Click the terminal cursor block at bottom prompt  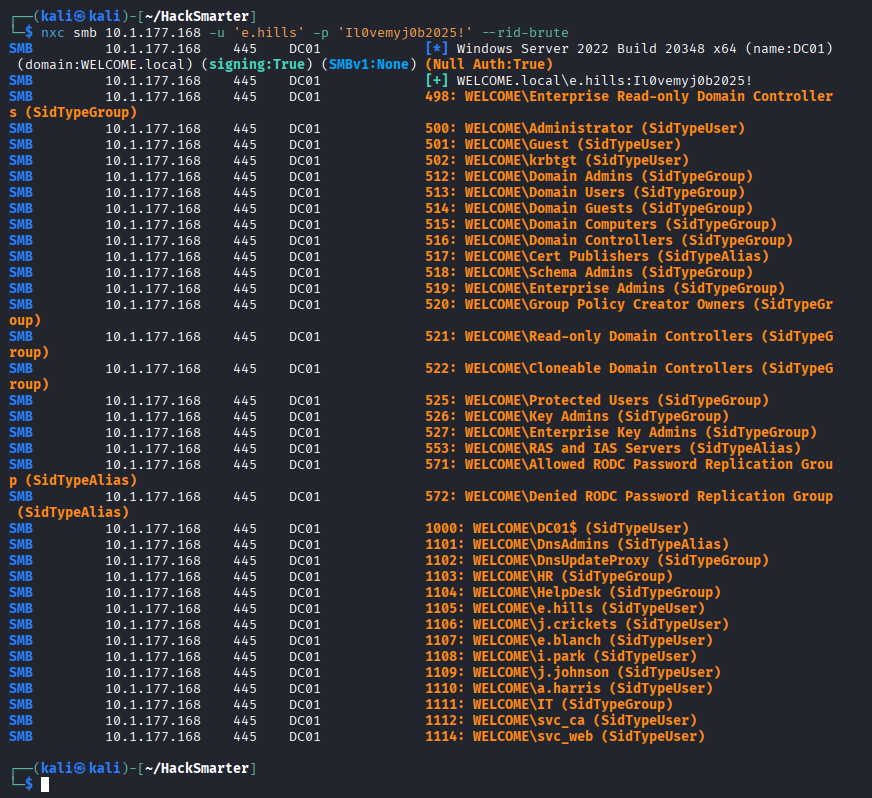(x=45, y=785)
